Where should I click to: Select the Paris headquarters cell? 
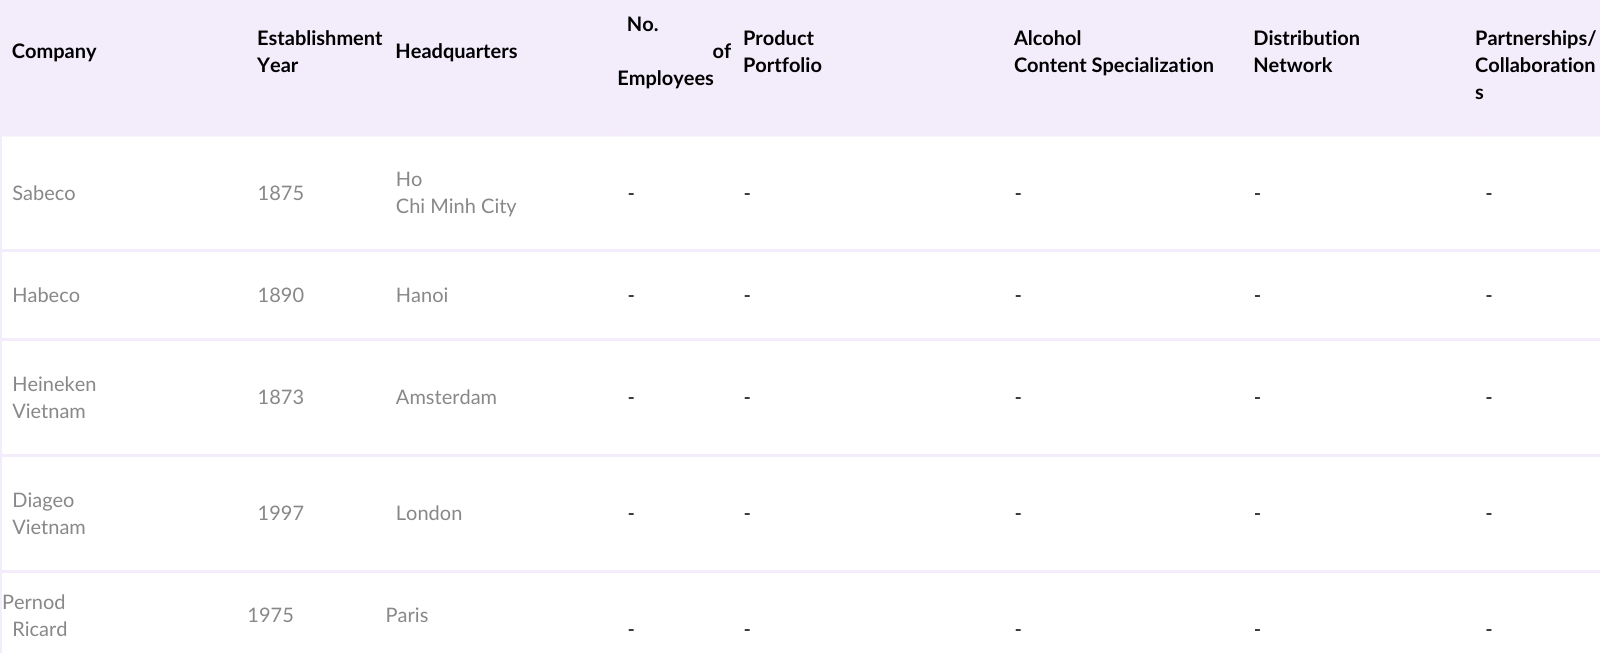[x=407, y=615]
